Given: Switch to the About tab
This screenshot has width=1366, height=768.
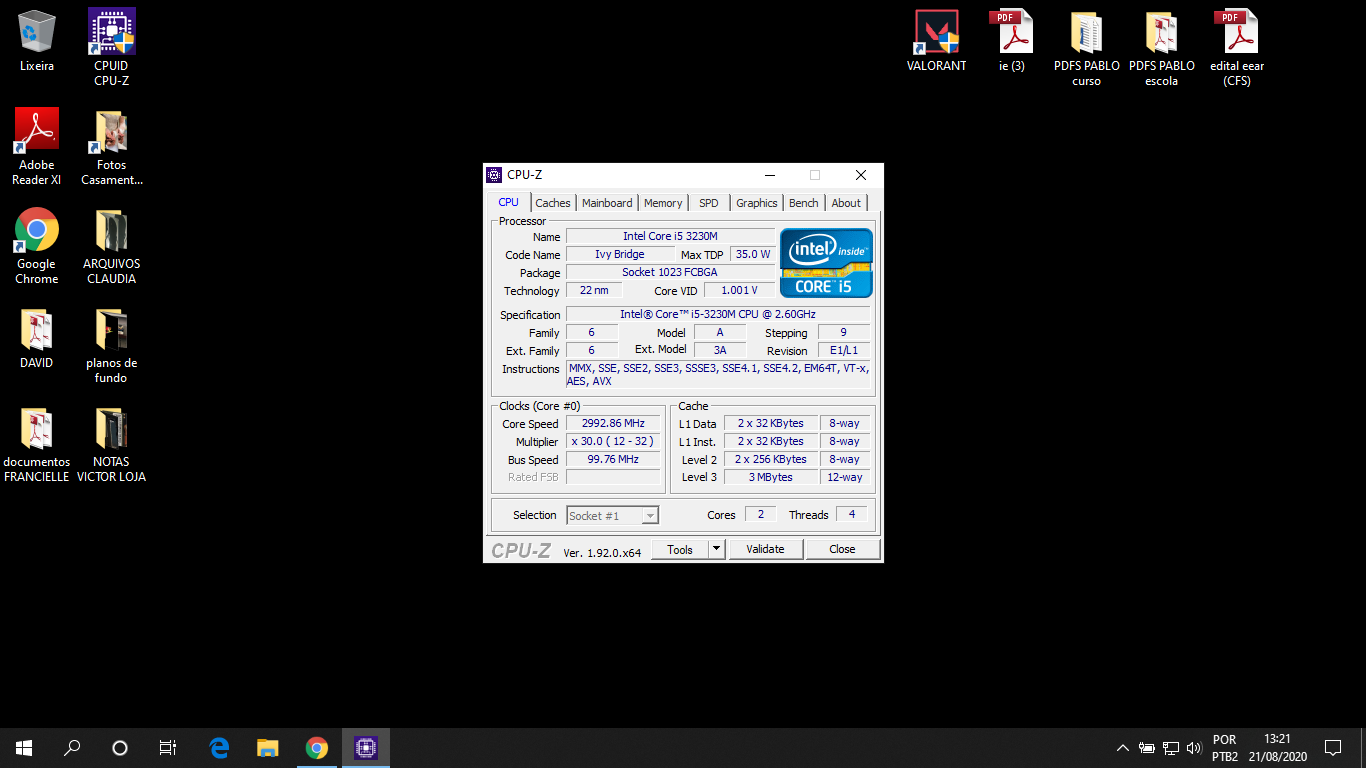Looking at the screenshot, I should click(846, 203).
